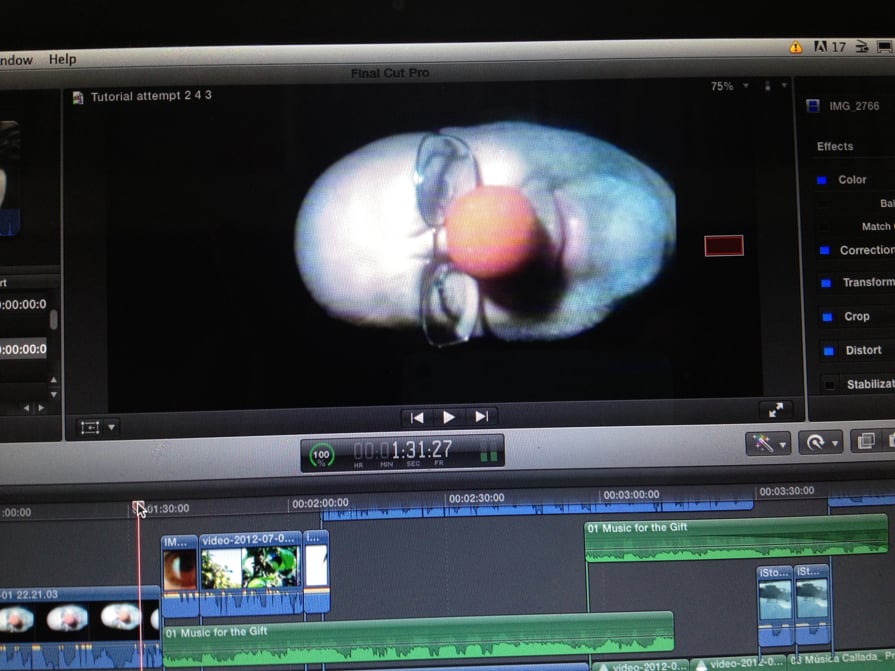Select the red-bordered rectangle in the viewer
Viewport: 895px width, 671px height.
(723, 245)
